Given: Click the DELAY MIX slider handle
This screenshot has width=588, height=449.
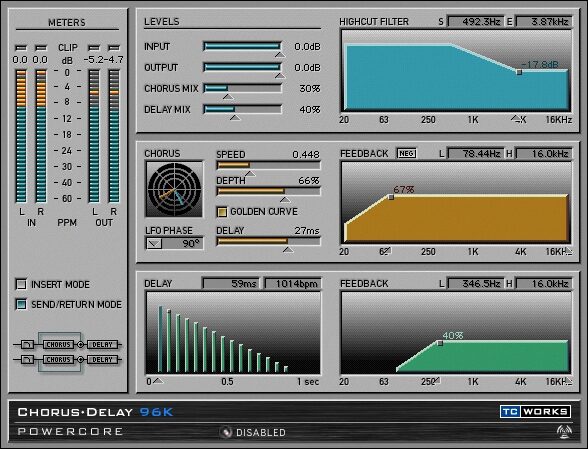Looking at the screenshot, I should 235,118.
